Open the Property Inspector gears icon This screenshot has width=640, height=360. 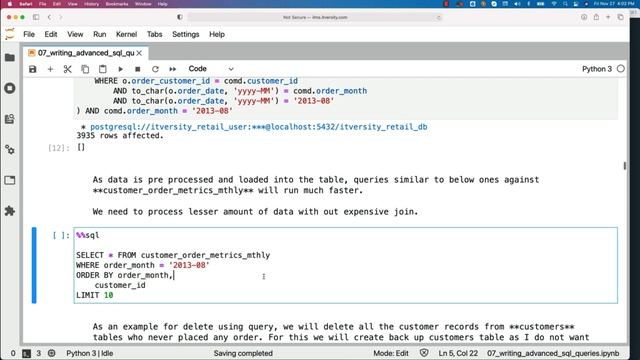[x=10, y=150]
